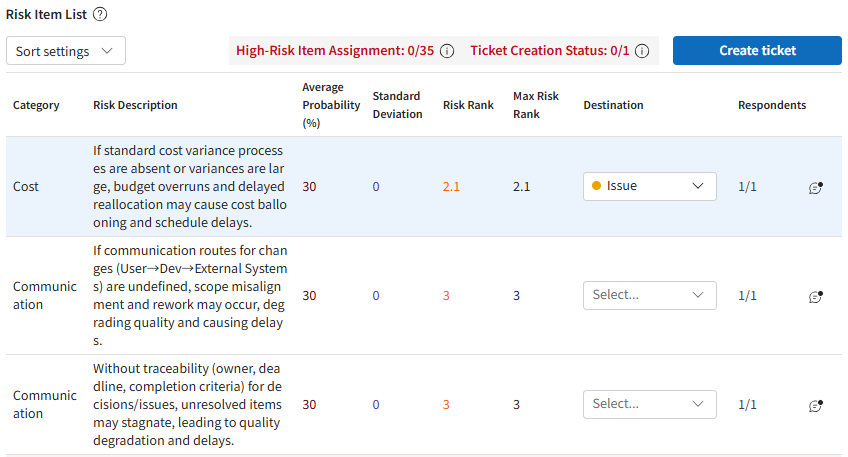Click the 2.1 risk rank value in Cost row
Viewport: 848px width, 457px height.
[x=451, y=186]
